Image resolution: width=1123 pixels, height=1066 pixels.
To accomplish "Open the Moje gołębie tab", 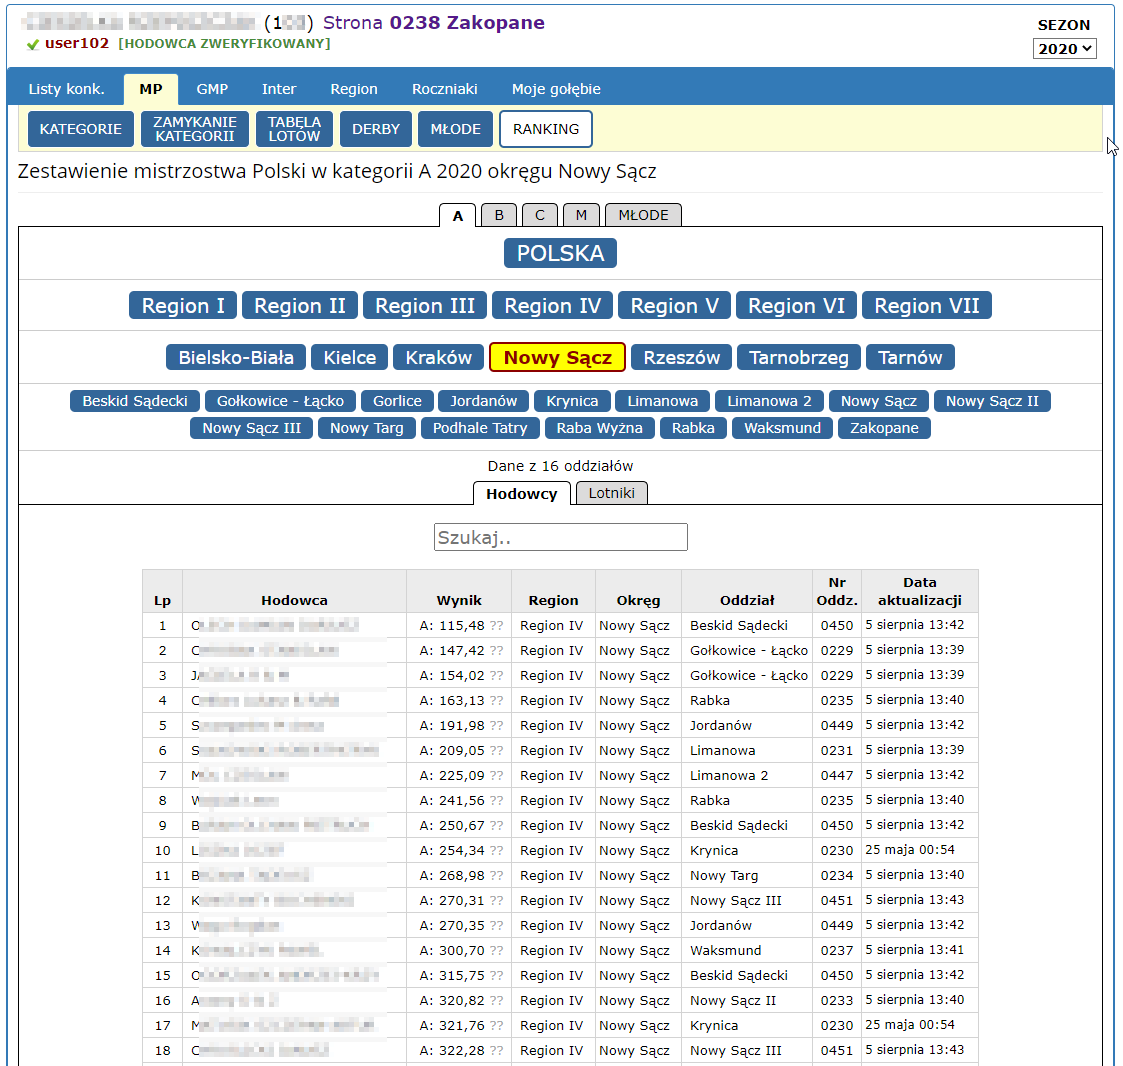I will pos(556,89).
